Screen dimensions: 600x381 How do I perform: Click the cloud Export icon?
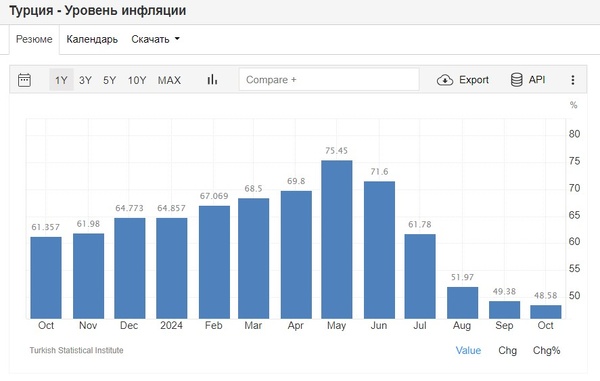(x=445, y=80)
